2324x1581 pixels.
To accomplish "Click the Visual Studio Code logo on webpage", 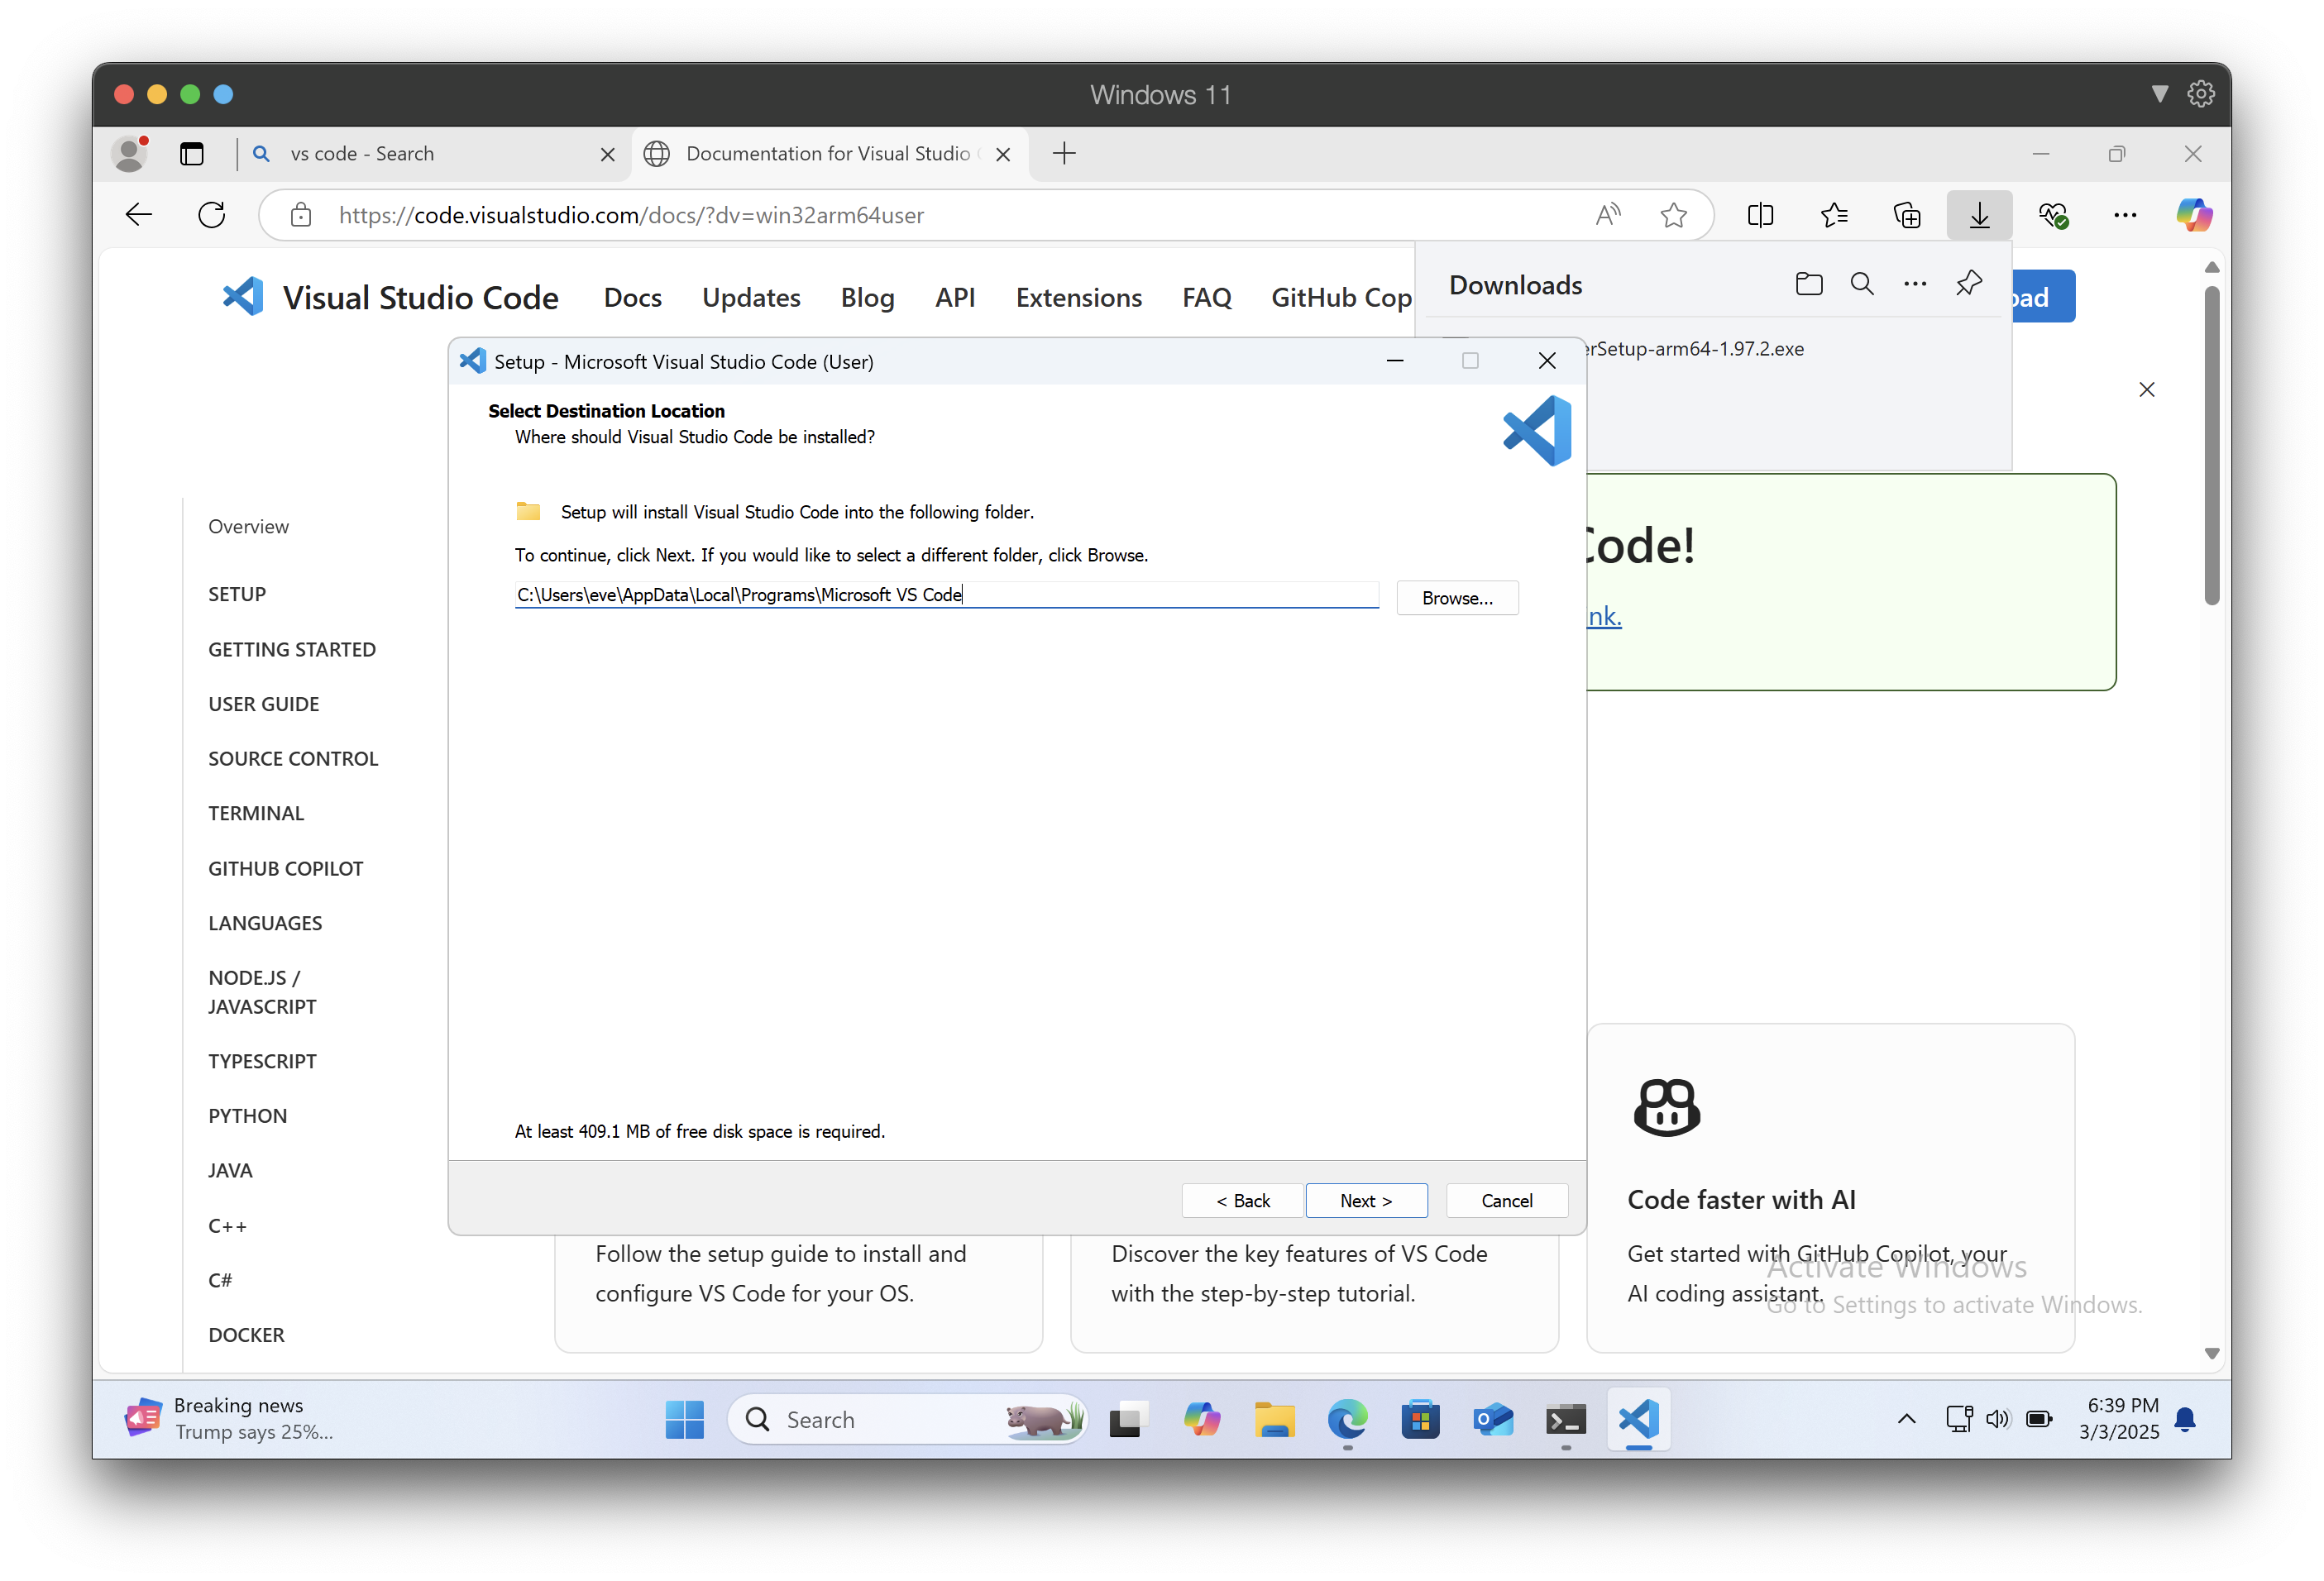I will pos(242,297).
